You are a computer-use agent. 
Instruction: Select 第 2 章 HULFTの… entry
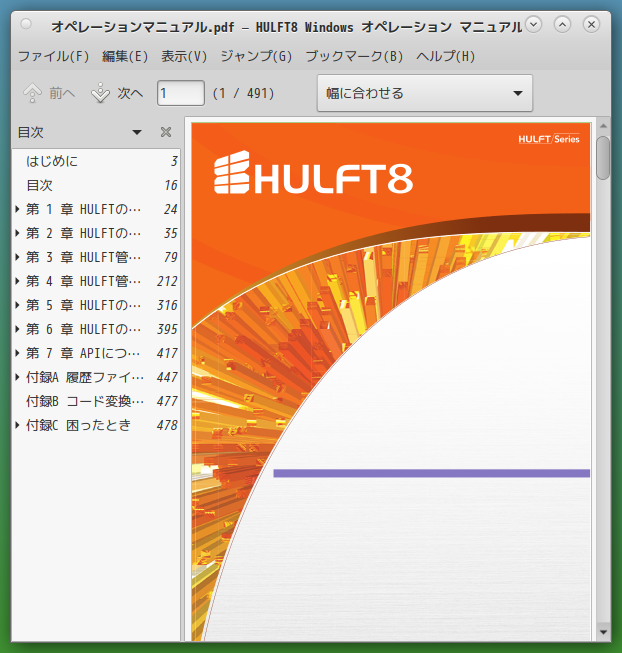coord(96,233)
